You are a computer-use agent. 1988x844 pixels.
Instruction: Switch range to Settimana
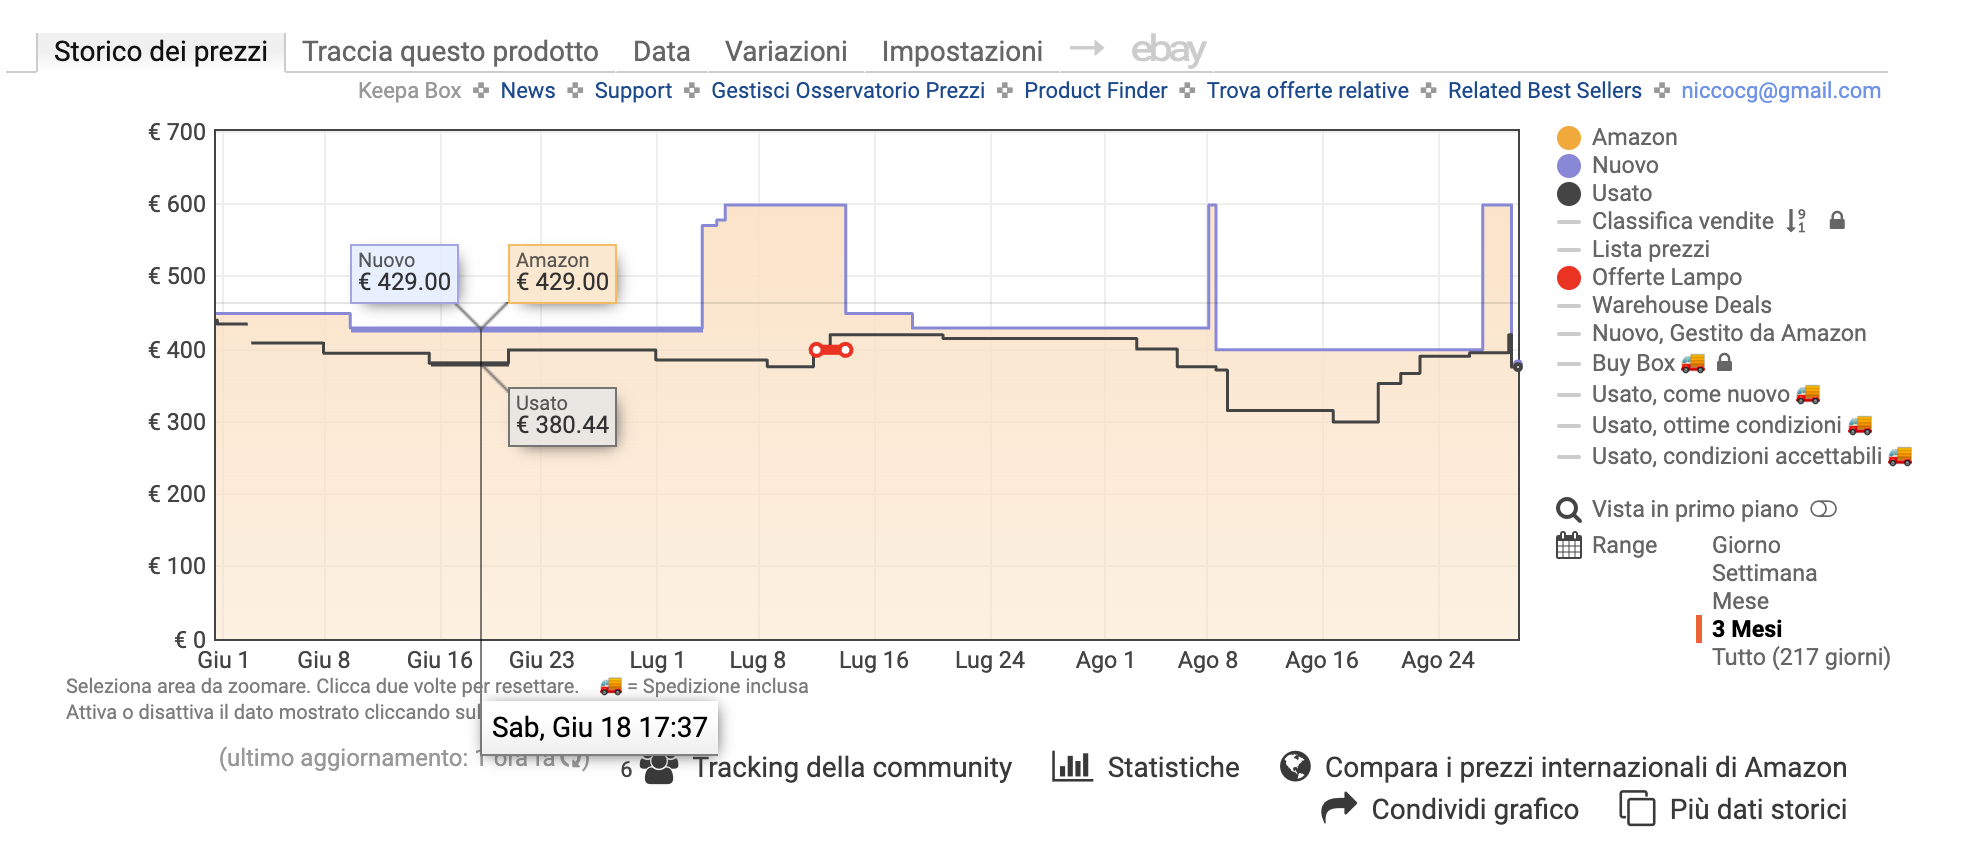point(1764,573)
